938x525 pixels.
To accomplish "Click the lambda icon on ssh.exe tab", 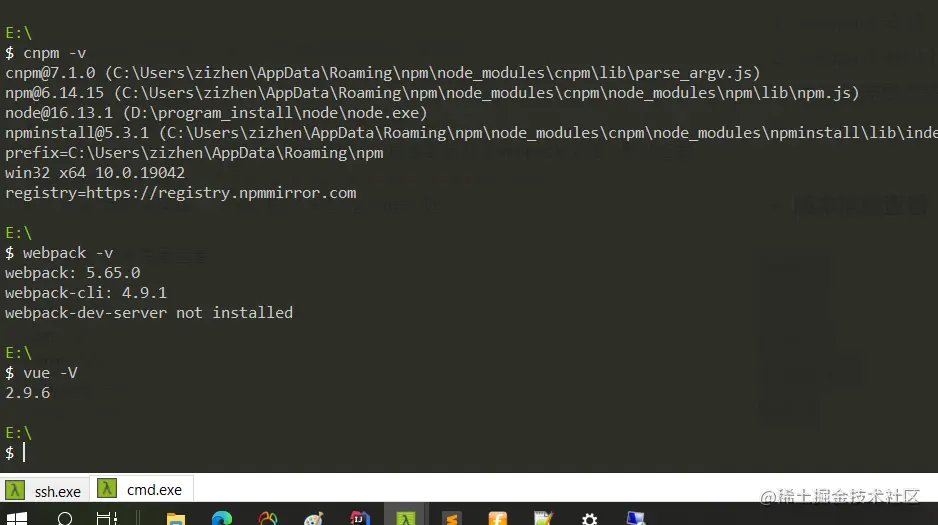I will 14,491.
